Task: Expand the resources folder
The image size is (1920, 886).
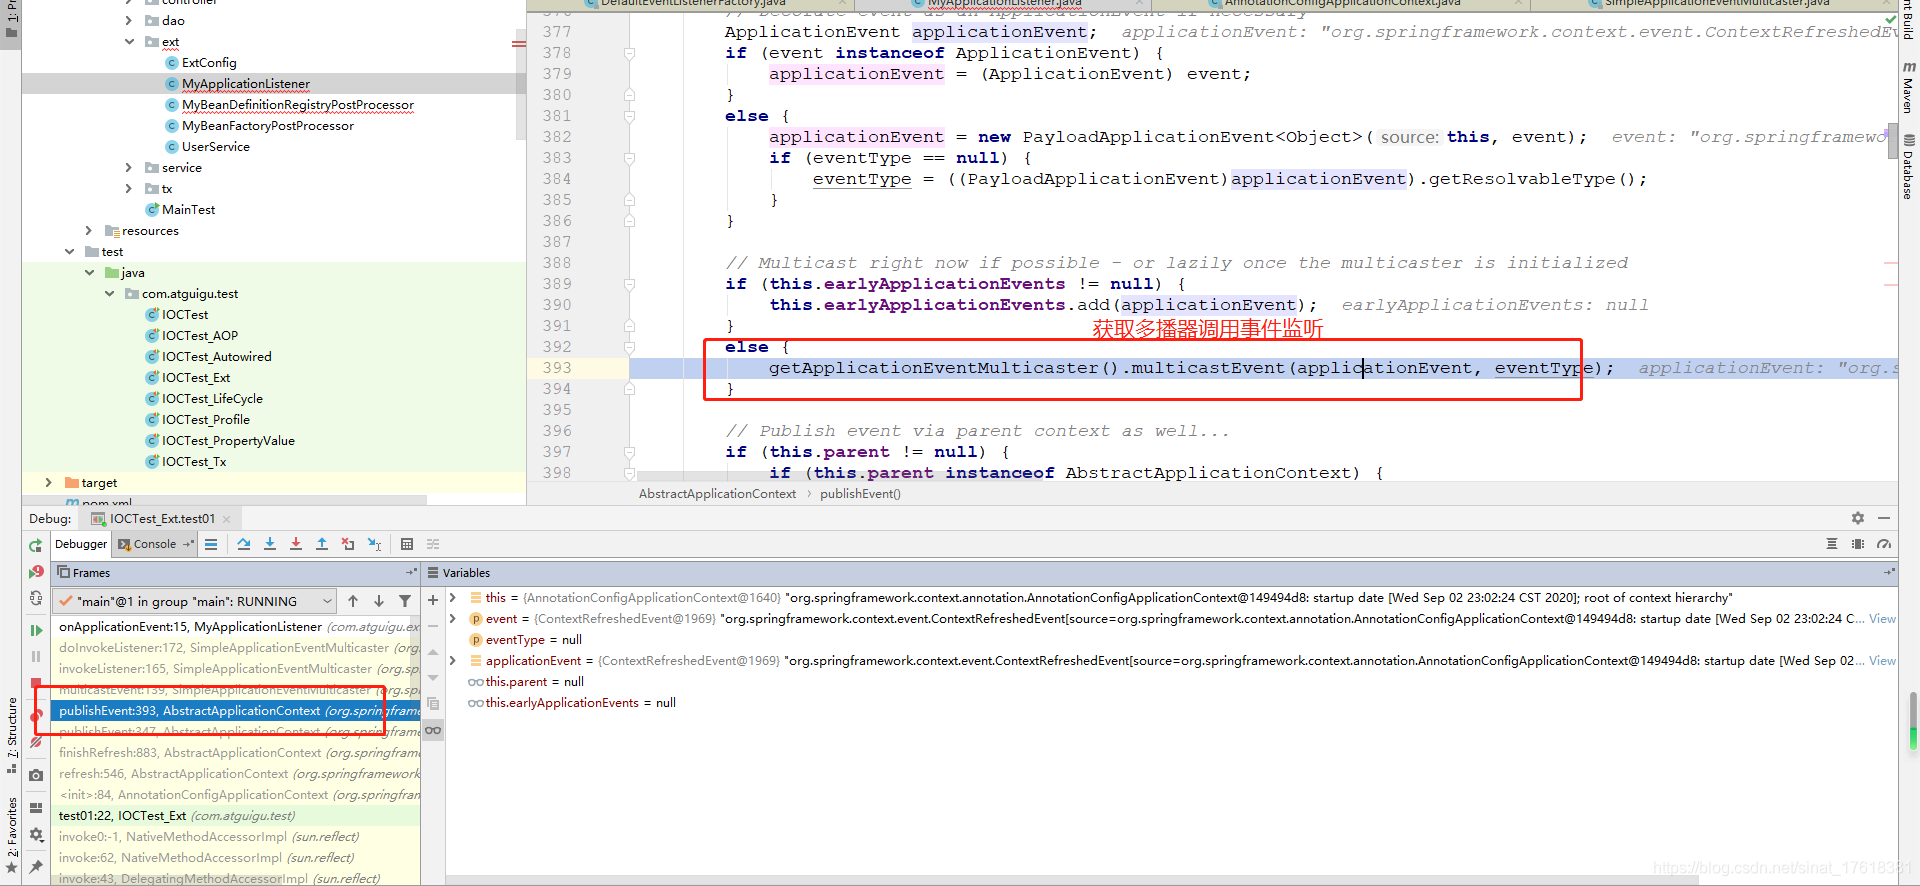Action: pyautogui.click(x=89, y=230)
